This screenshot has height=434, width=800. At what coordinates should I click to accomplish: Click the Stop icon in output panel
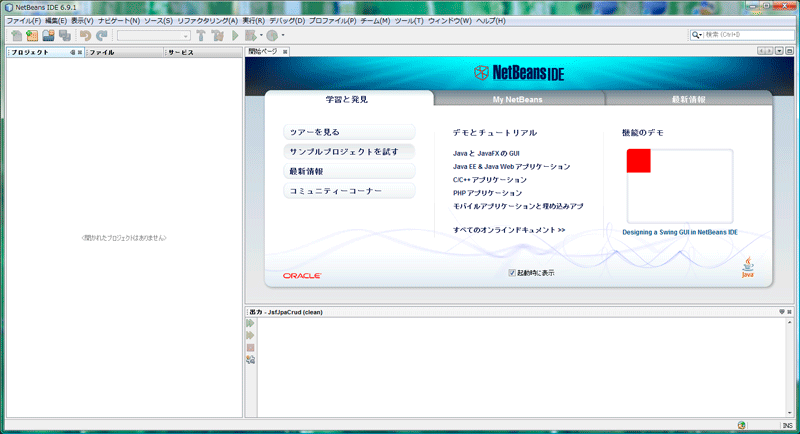click(251, 348)
